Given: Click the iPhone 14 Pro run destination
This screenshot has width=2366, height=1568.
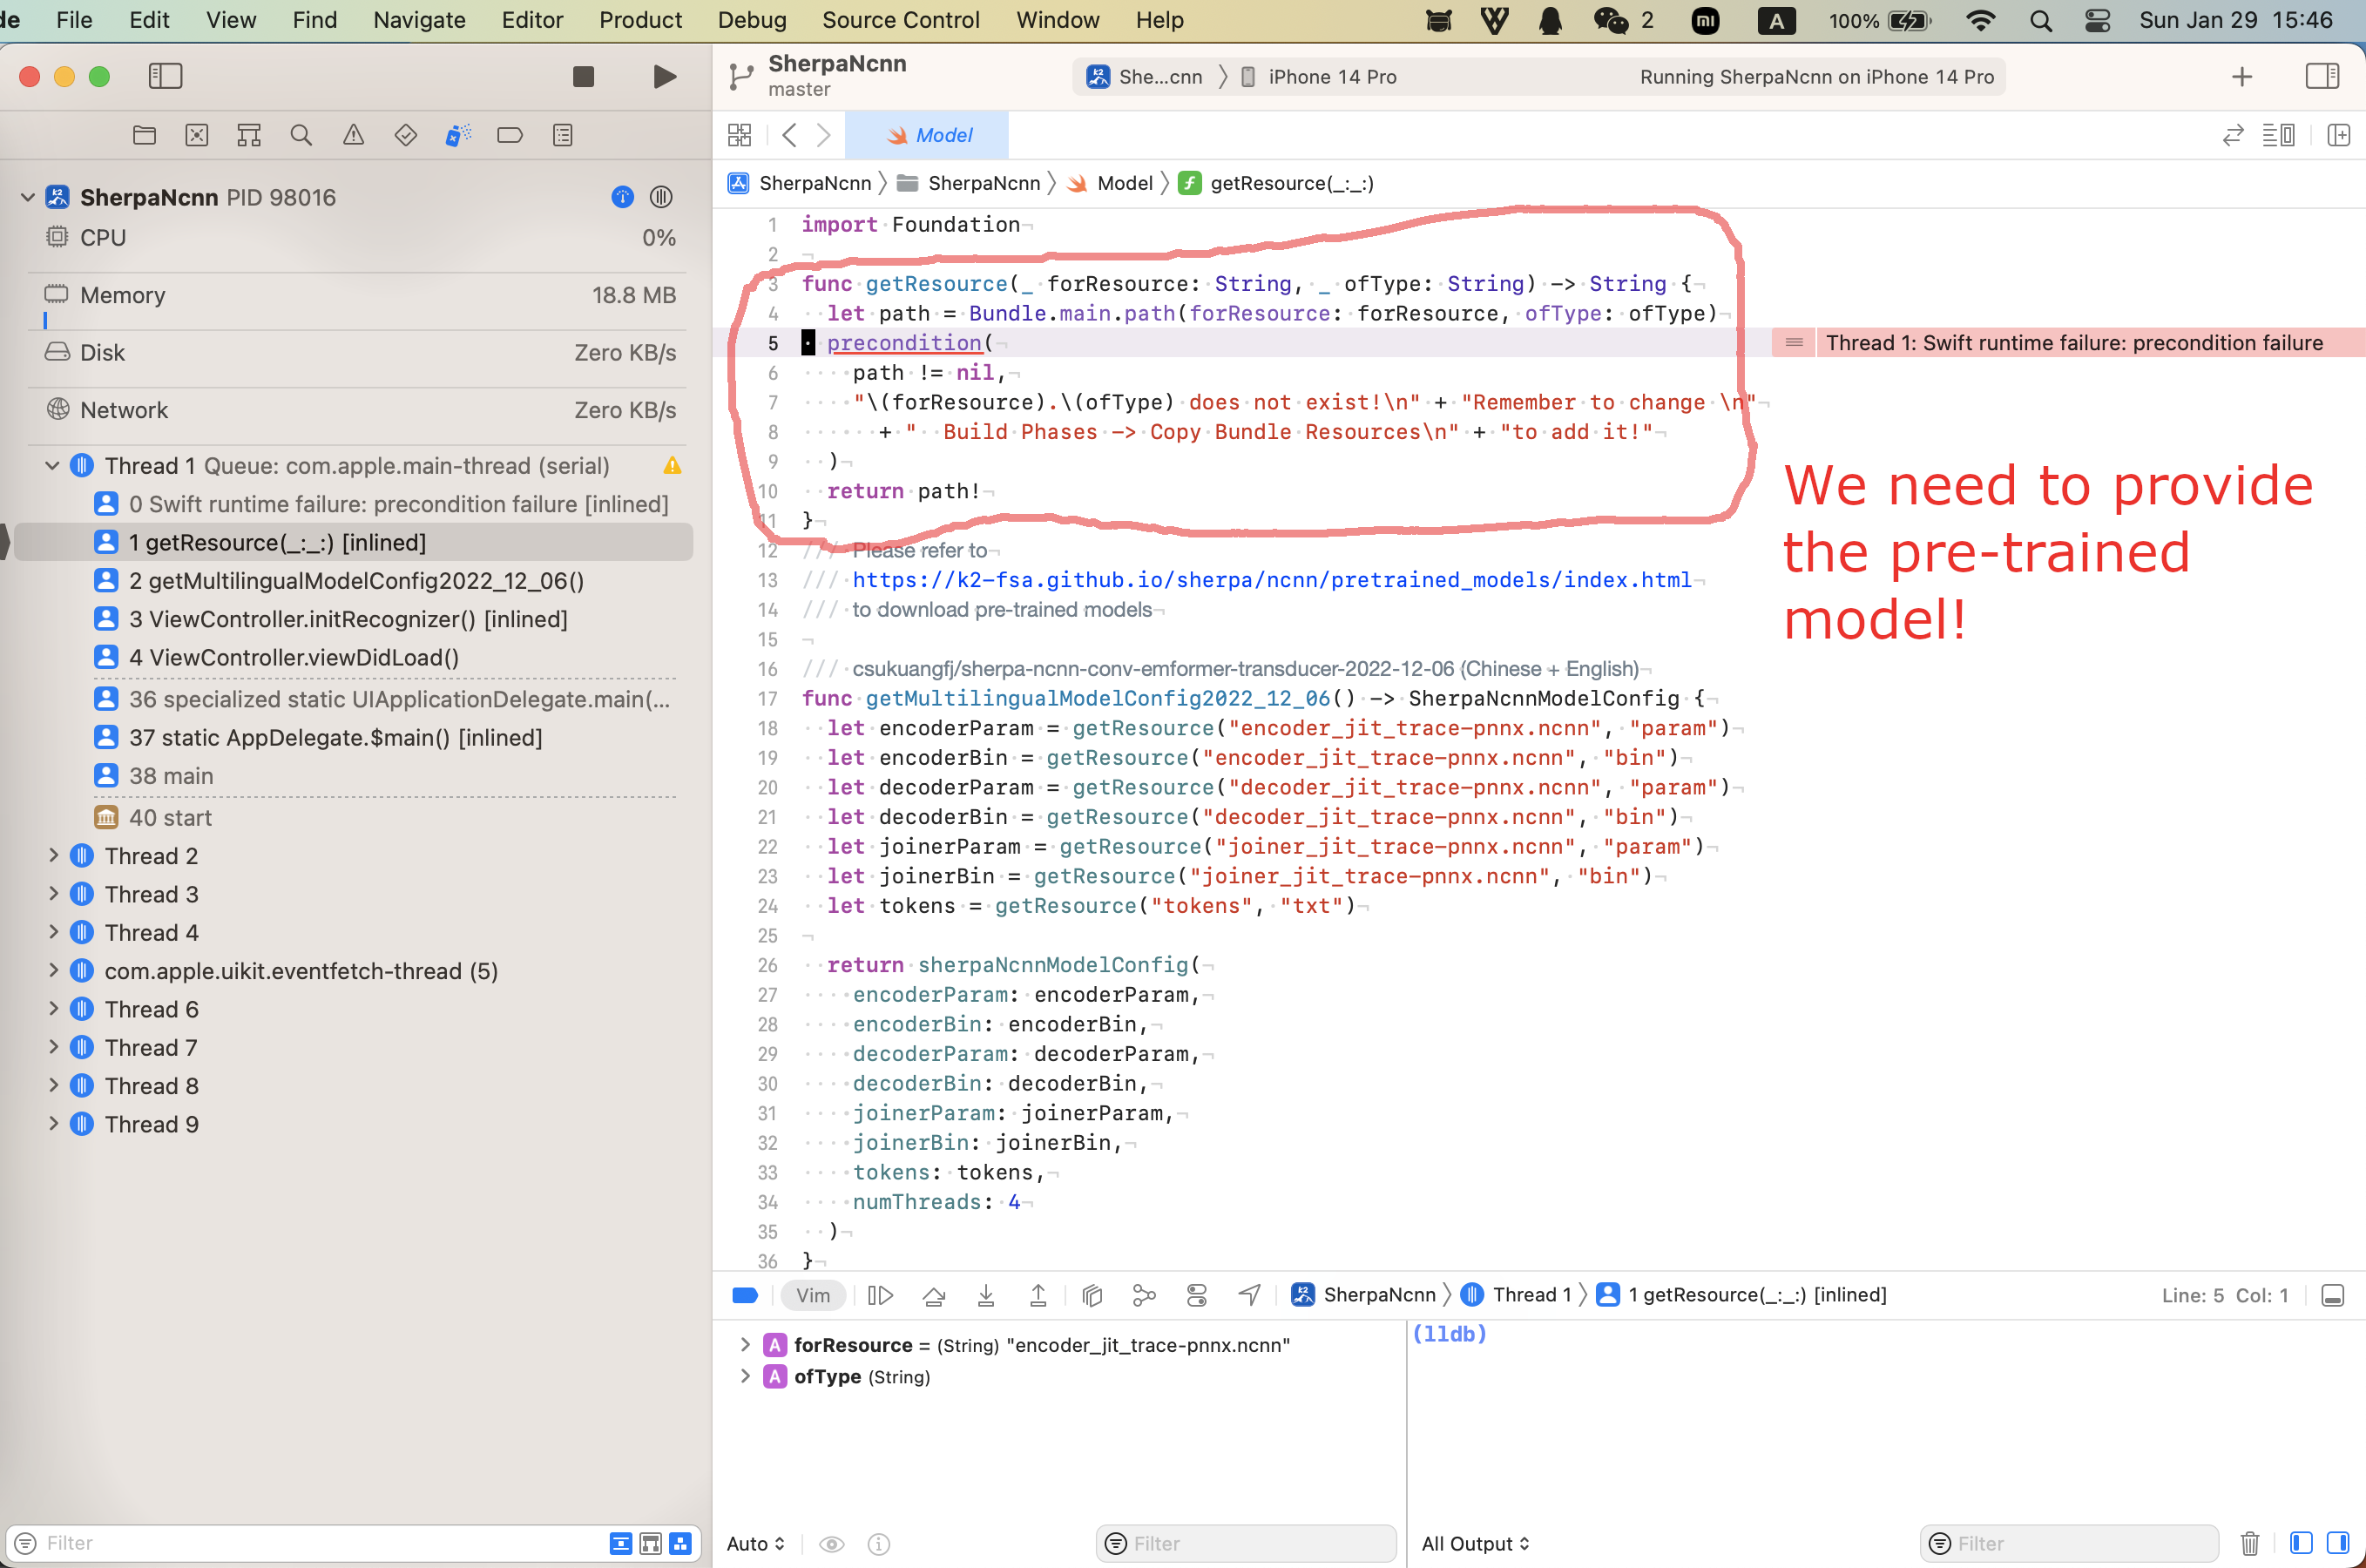Looking at the screenshot, I should [1320, 77].
